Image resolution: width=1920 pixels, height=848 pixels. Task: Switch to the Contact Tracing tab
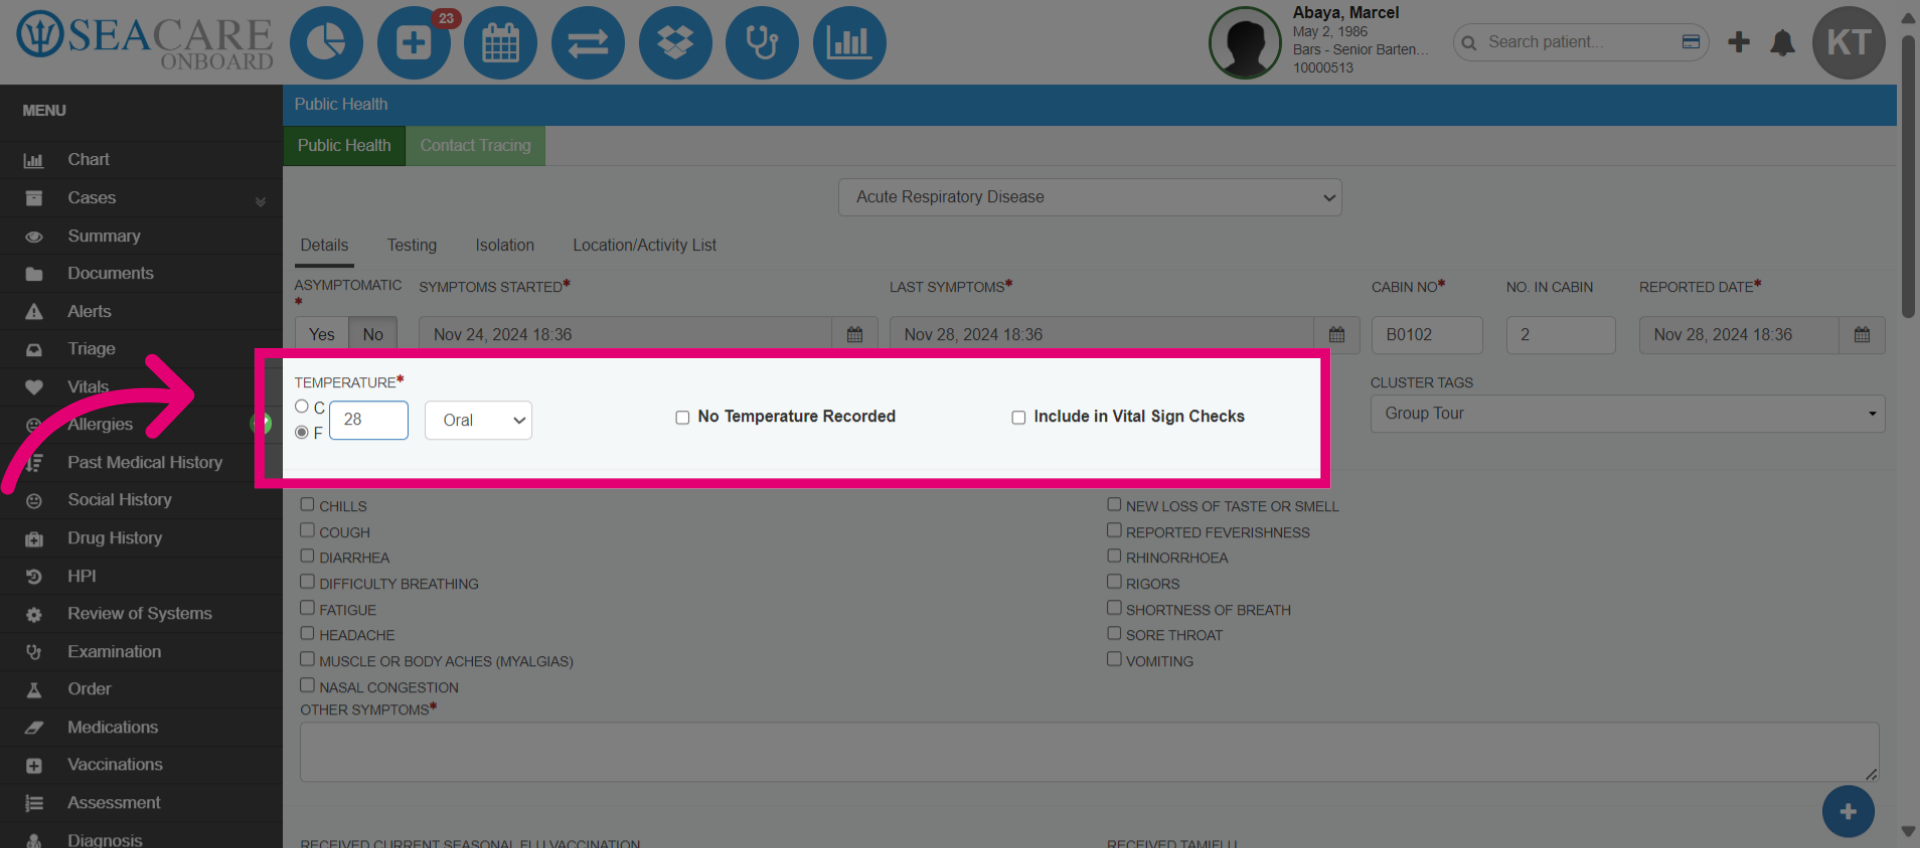pos(475,146)
